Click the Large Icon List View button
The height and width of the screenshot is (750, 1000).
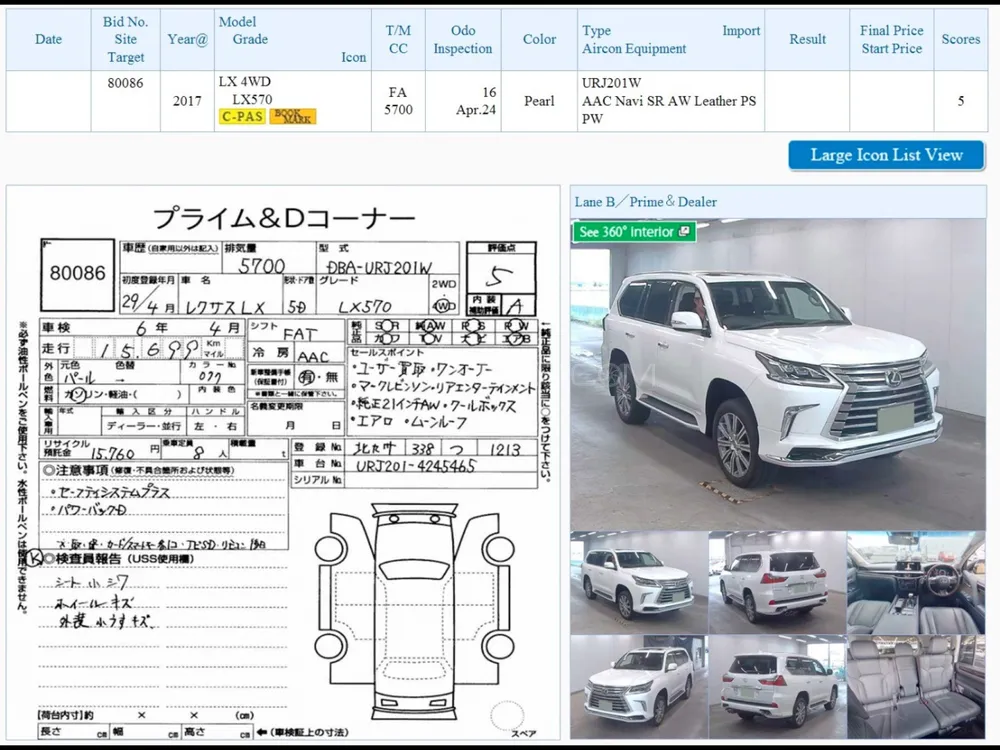(x=886, y=155)
